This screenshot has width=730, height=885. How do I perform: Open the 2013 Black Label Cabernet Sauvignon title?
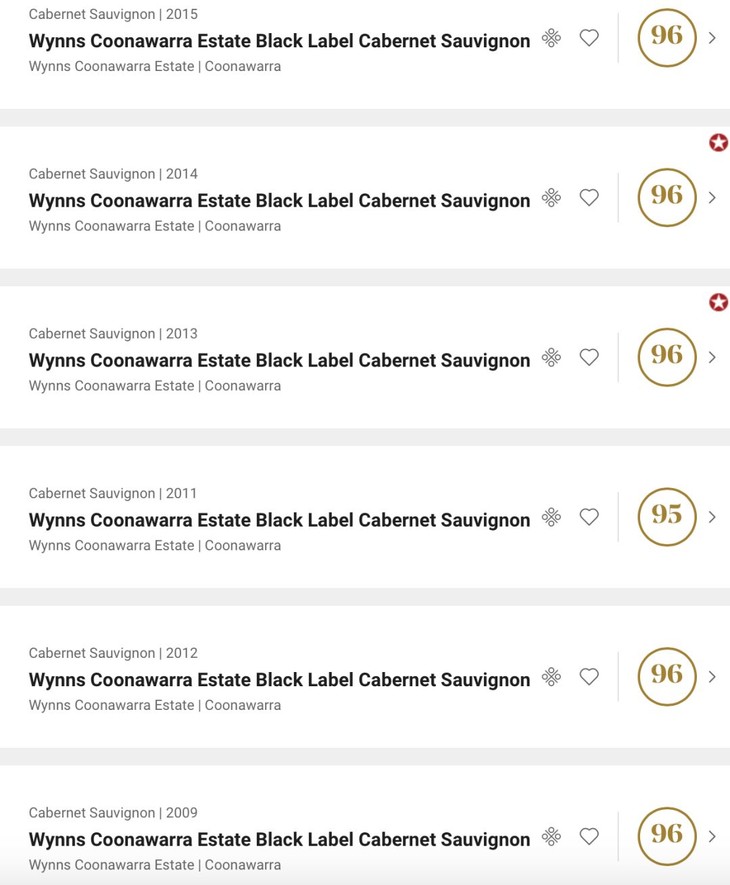coord(279,360)
